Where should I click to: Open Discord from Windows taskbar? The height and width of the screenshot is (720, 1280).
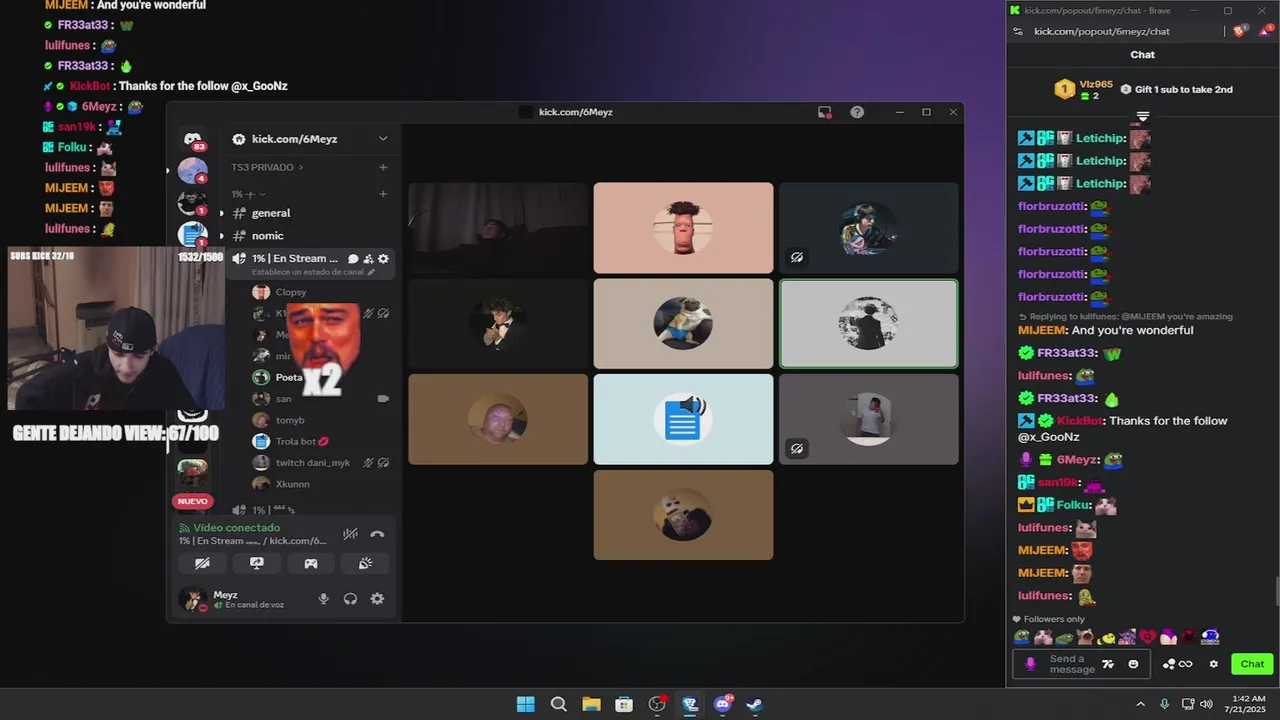[x=723, y=704]
